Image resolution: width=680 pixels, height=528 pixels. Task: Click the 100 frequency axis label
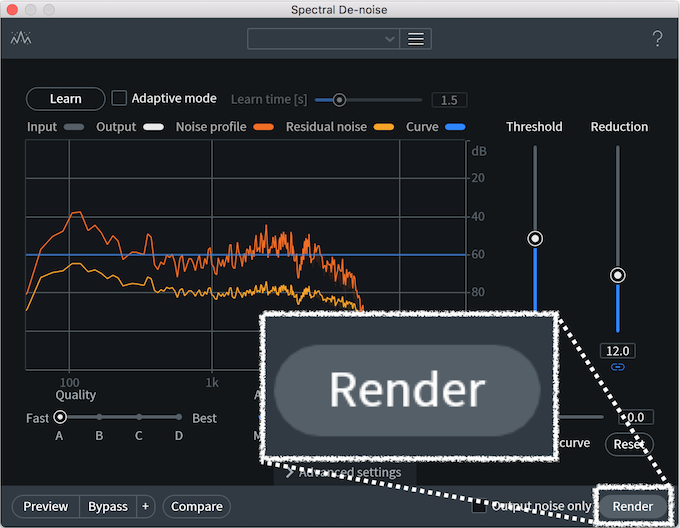69,382
